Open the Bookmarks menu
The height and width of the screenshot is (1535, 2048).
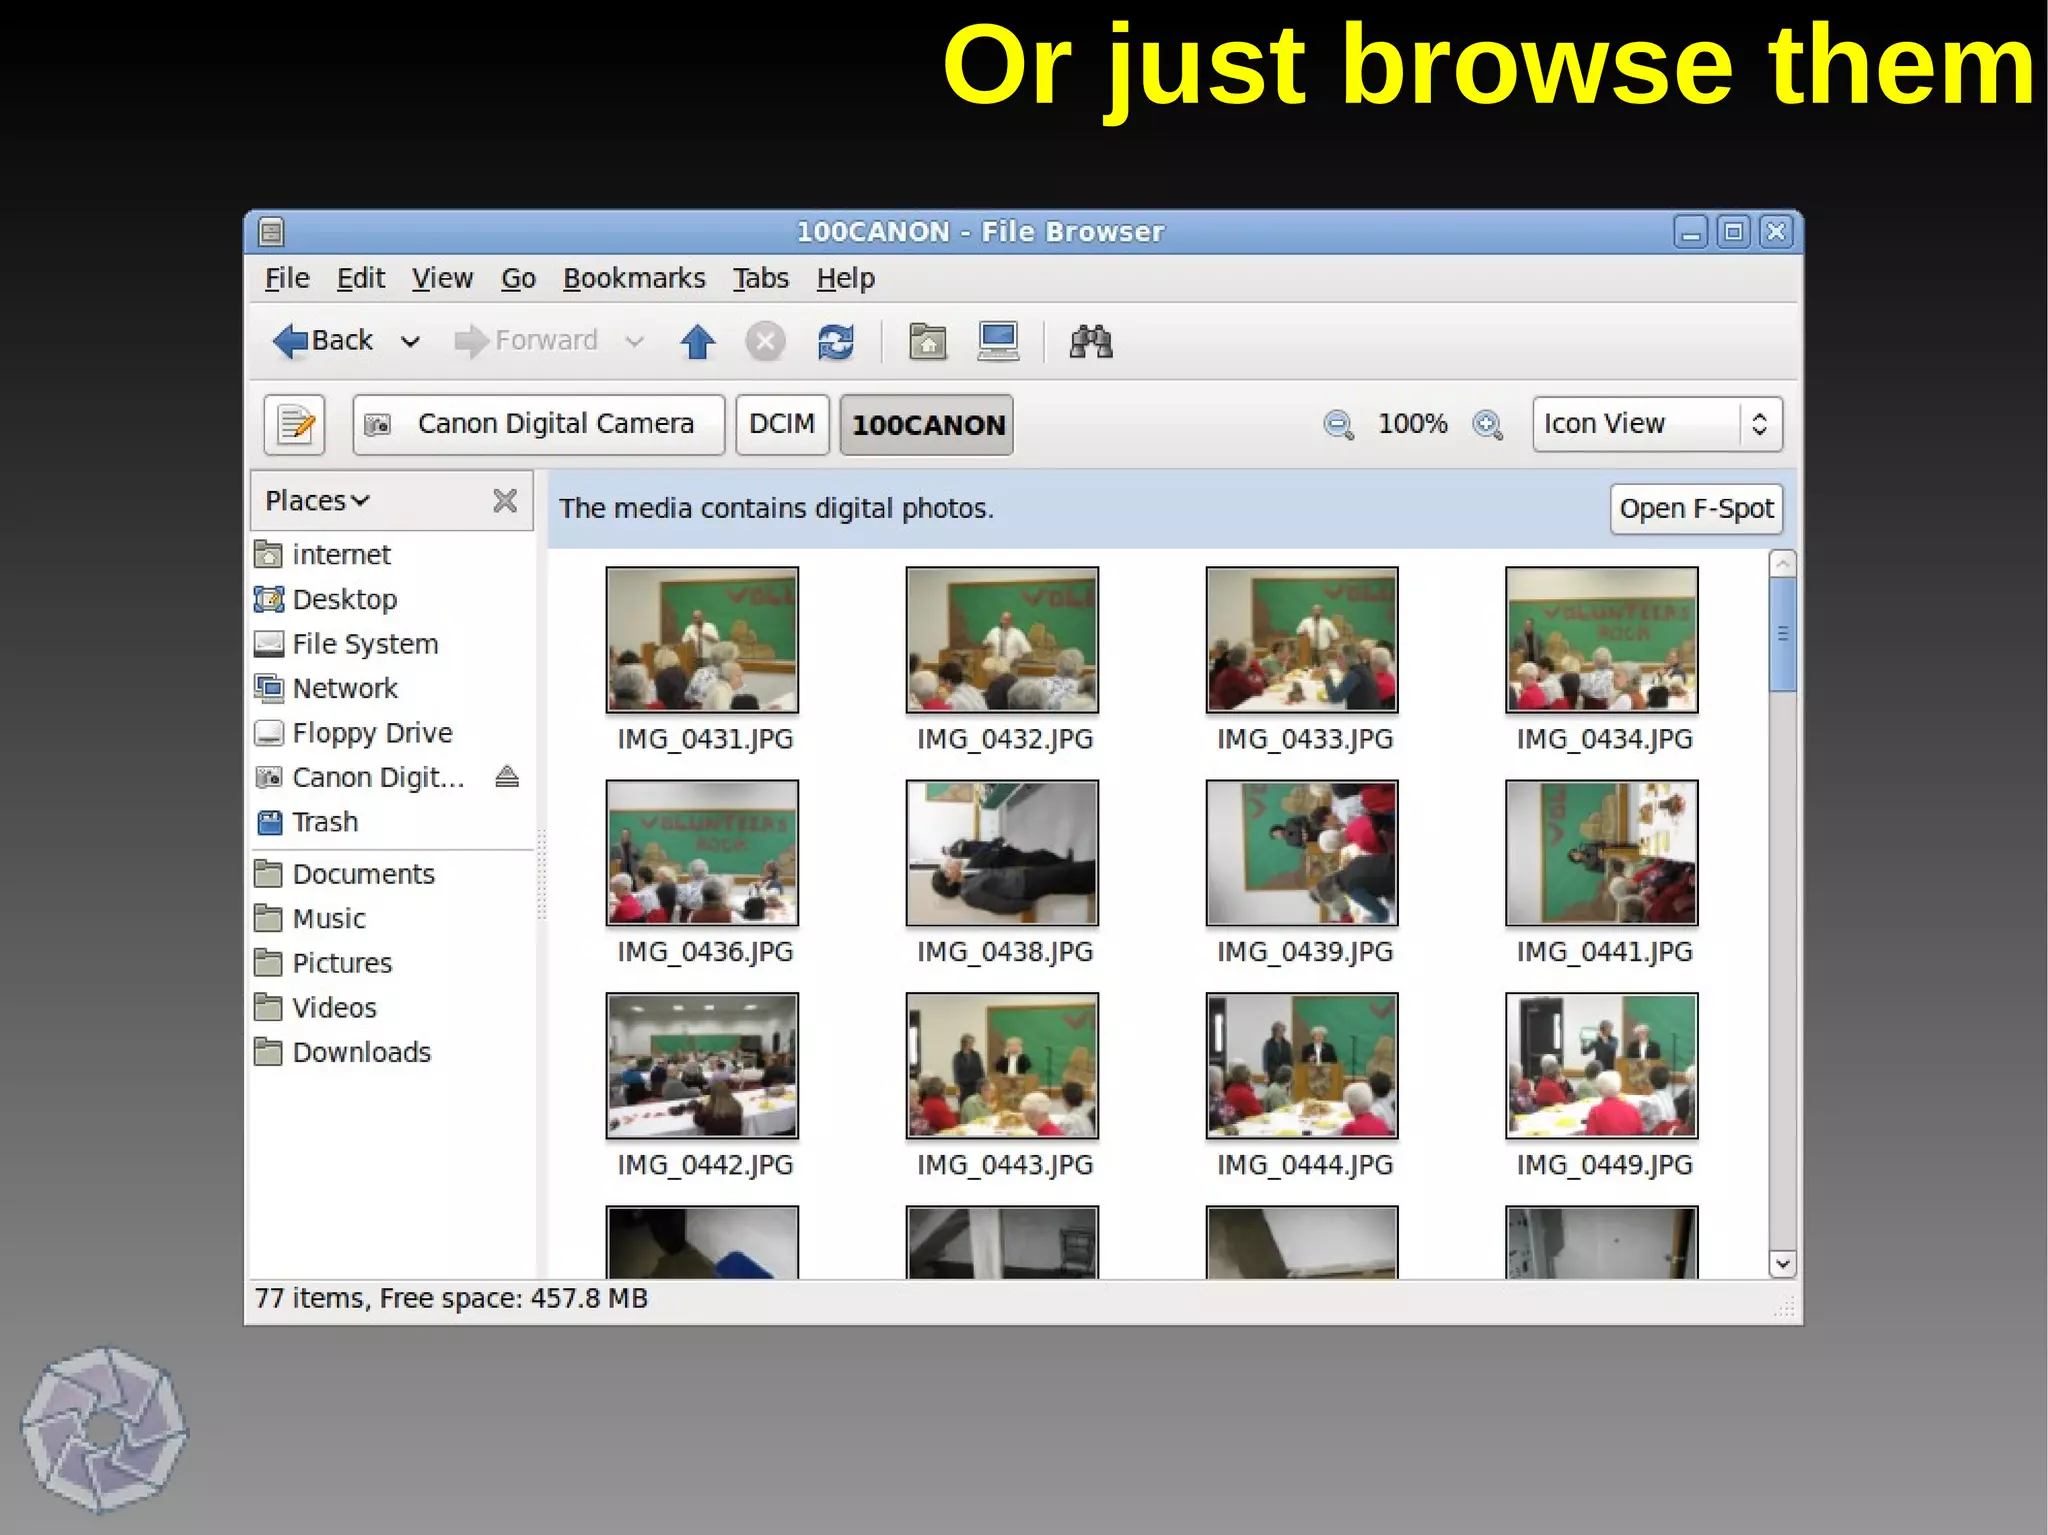[633, 279]
